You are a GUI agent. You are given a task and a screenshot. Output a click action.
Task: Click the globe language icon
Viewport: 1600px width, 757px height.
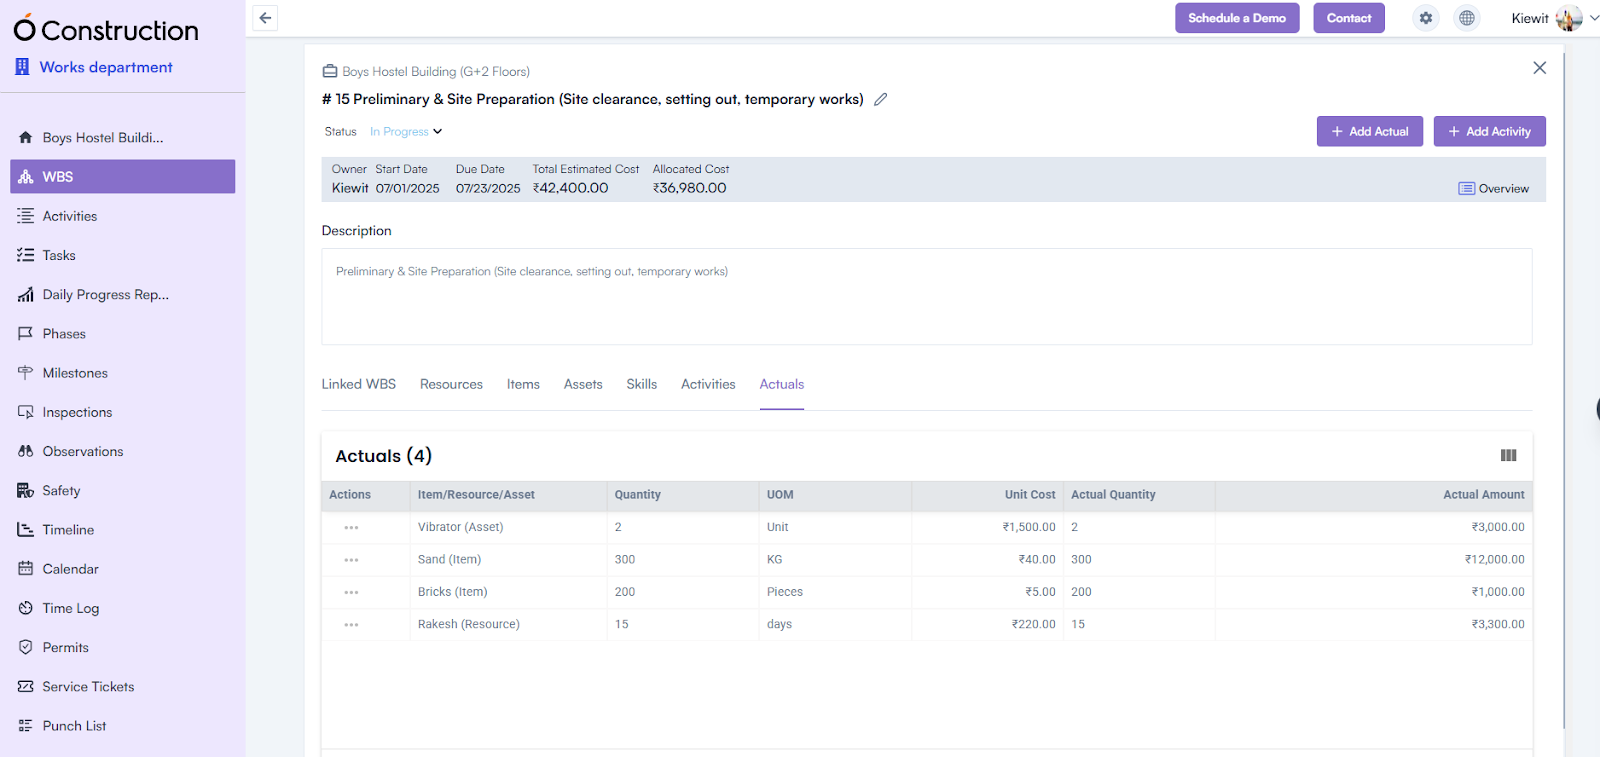(x=1467, y=18)
